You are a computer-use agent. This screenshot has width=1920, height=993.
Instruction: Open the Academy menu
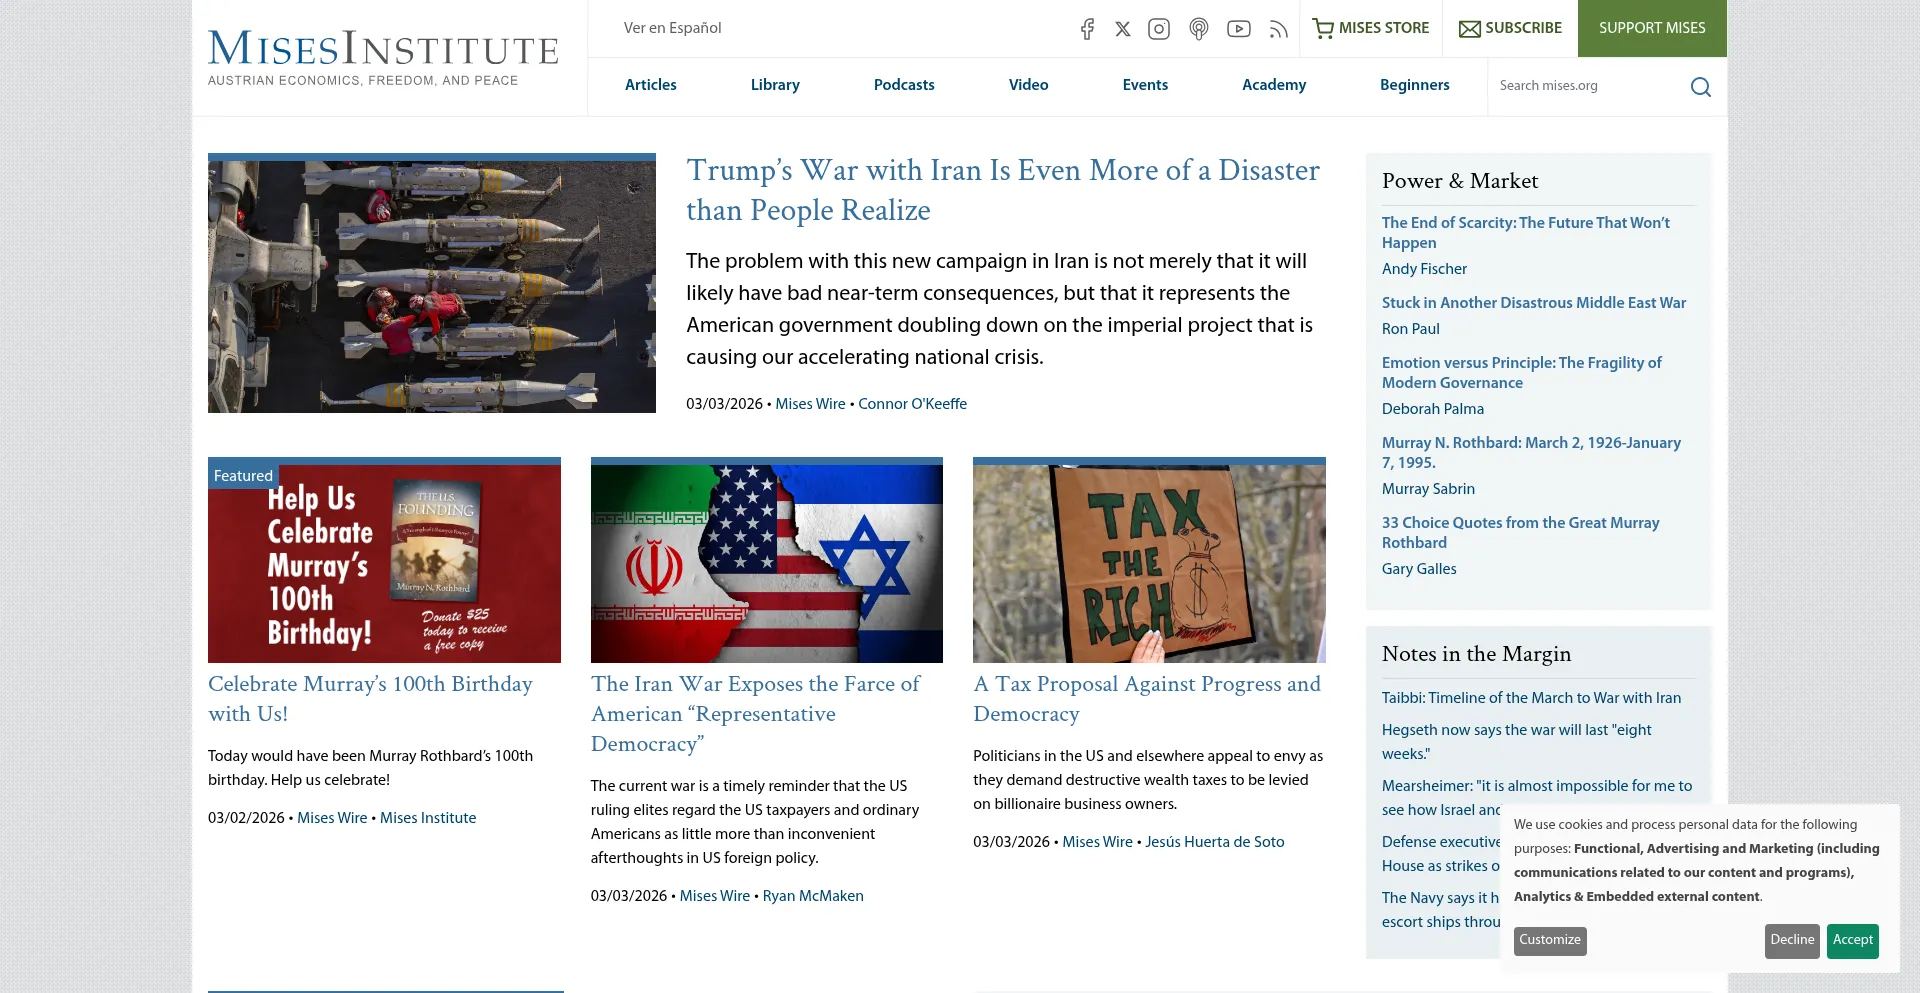point(1274,85)
